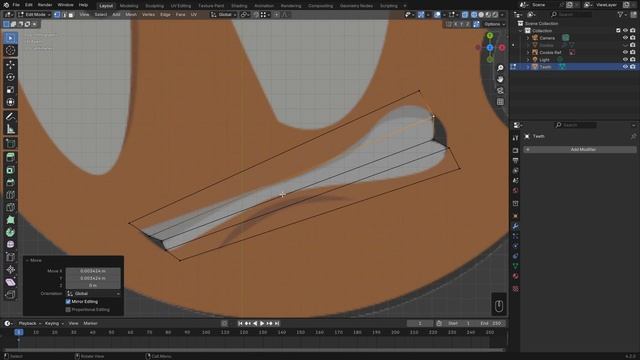Expand Camera item in outliner

point(528,38)
